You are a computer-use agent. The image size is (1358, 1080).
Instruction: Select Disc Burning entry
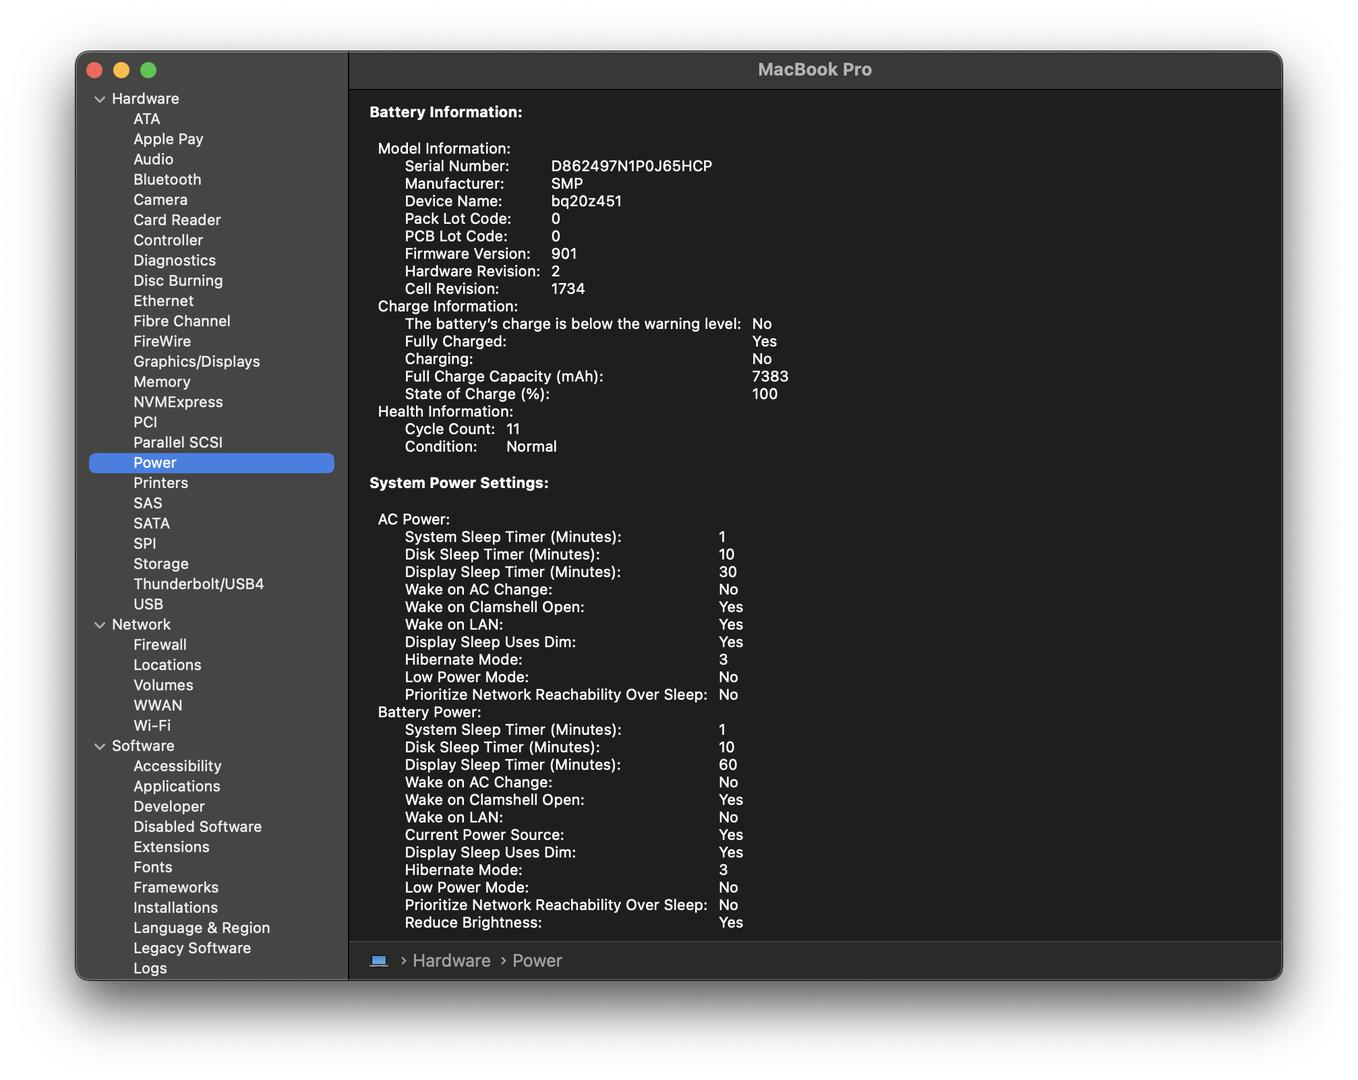pyautogui.click(x=178, y=281)
